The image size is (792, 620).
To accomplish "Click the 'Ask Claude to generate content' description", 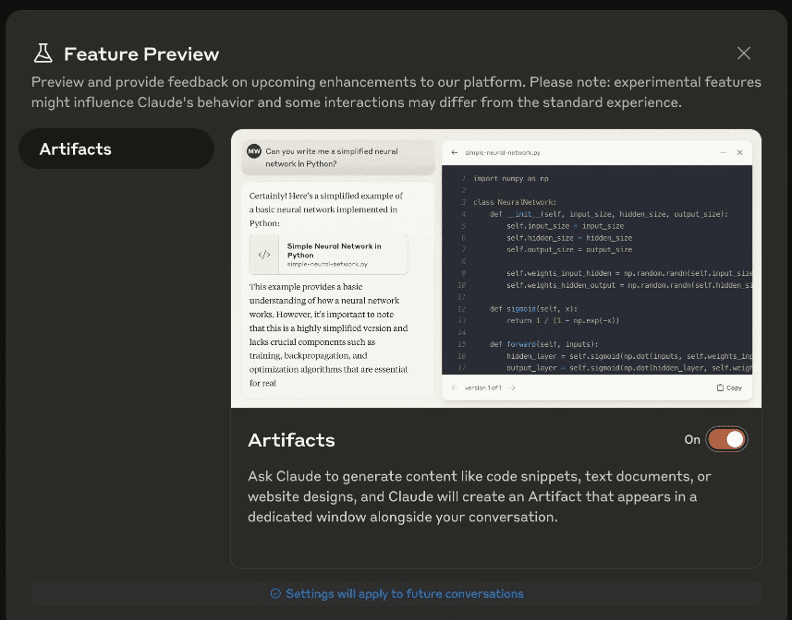I will 479,497.
